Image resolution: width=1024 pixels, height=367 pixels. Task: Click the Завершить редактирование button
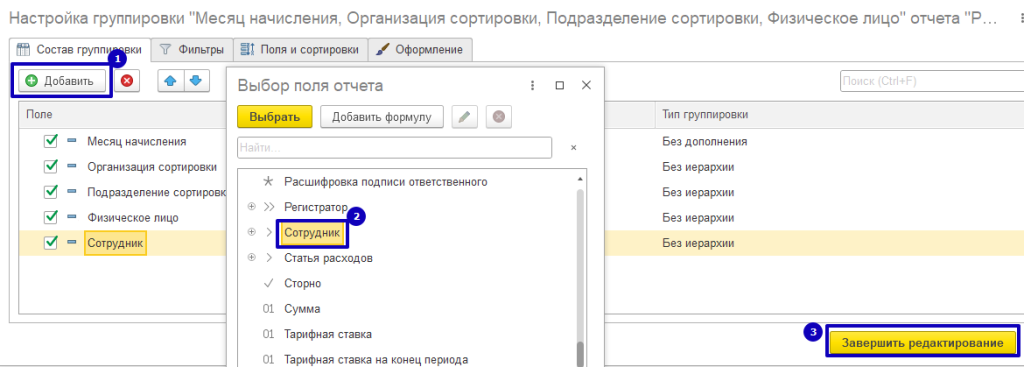922,343
